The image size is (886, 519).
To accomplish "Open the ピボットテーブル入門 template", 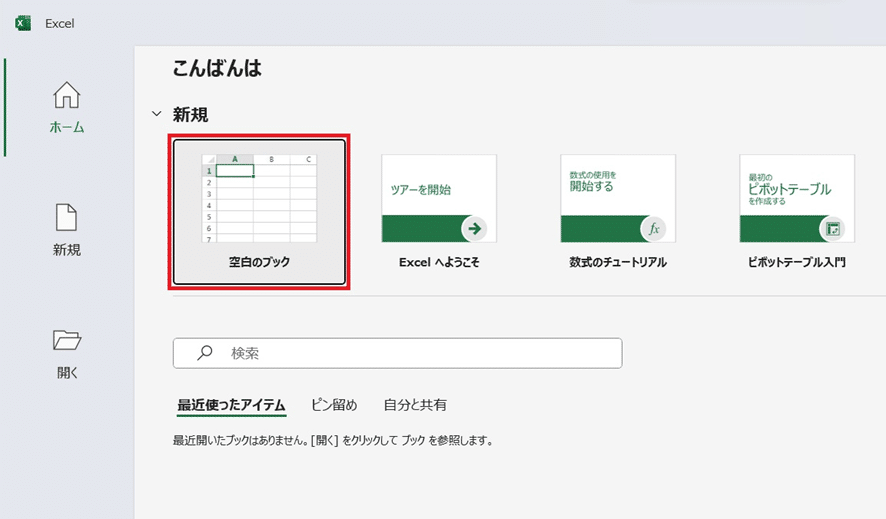I will tap(797, 211).
